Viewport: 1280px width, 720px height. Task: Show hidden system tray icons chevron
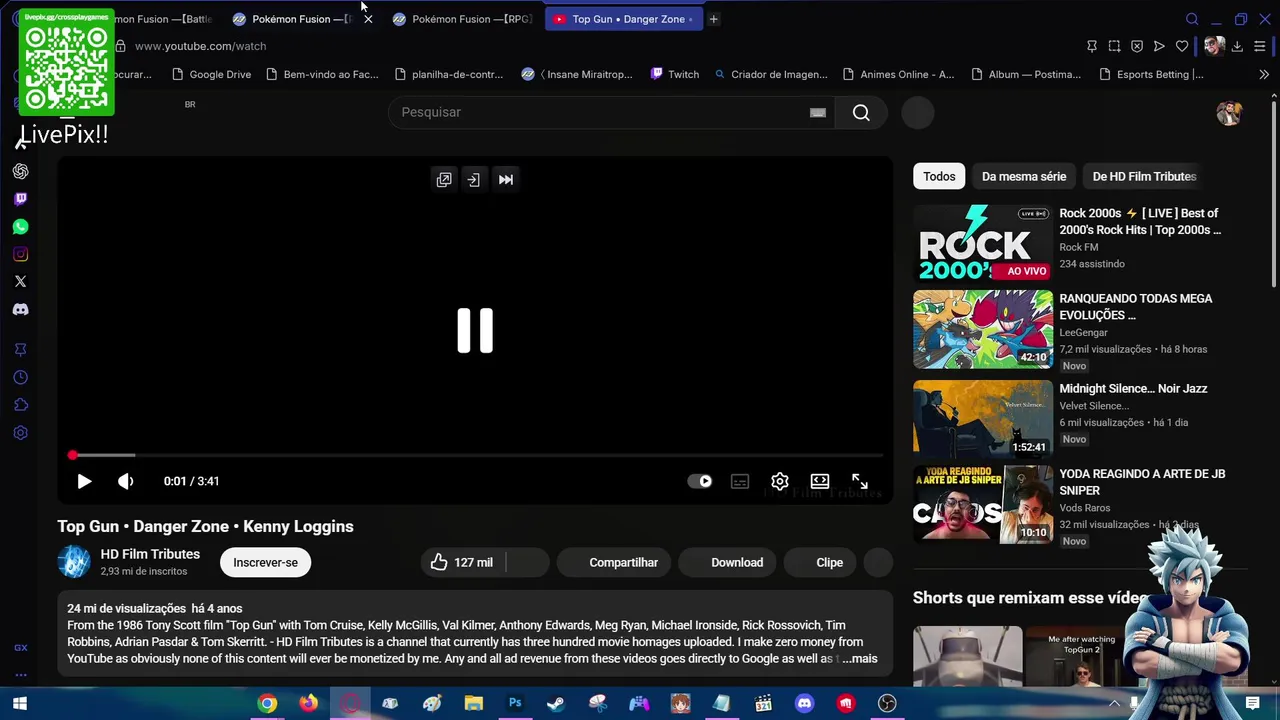[x=1114, y=704]
